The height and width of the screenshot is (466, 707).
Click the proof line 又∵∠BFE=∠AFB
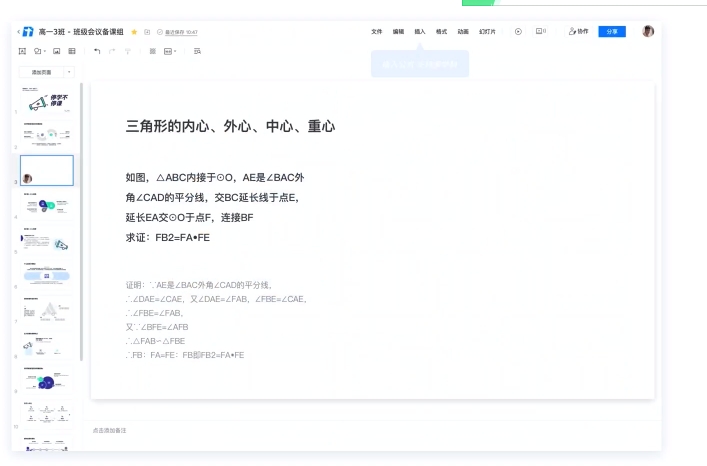157,327
